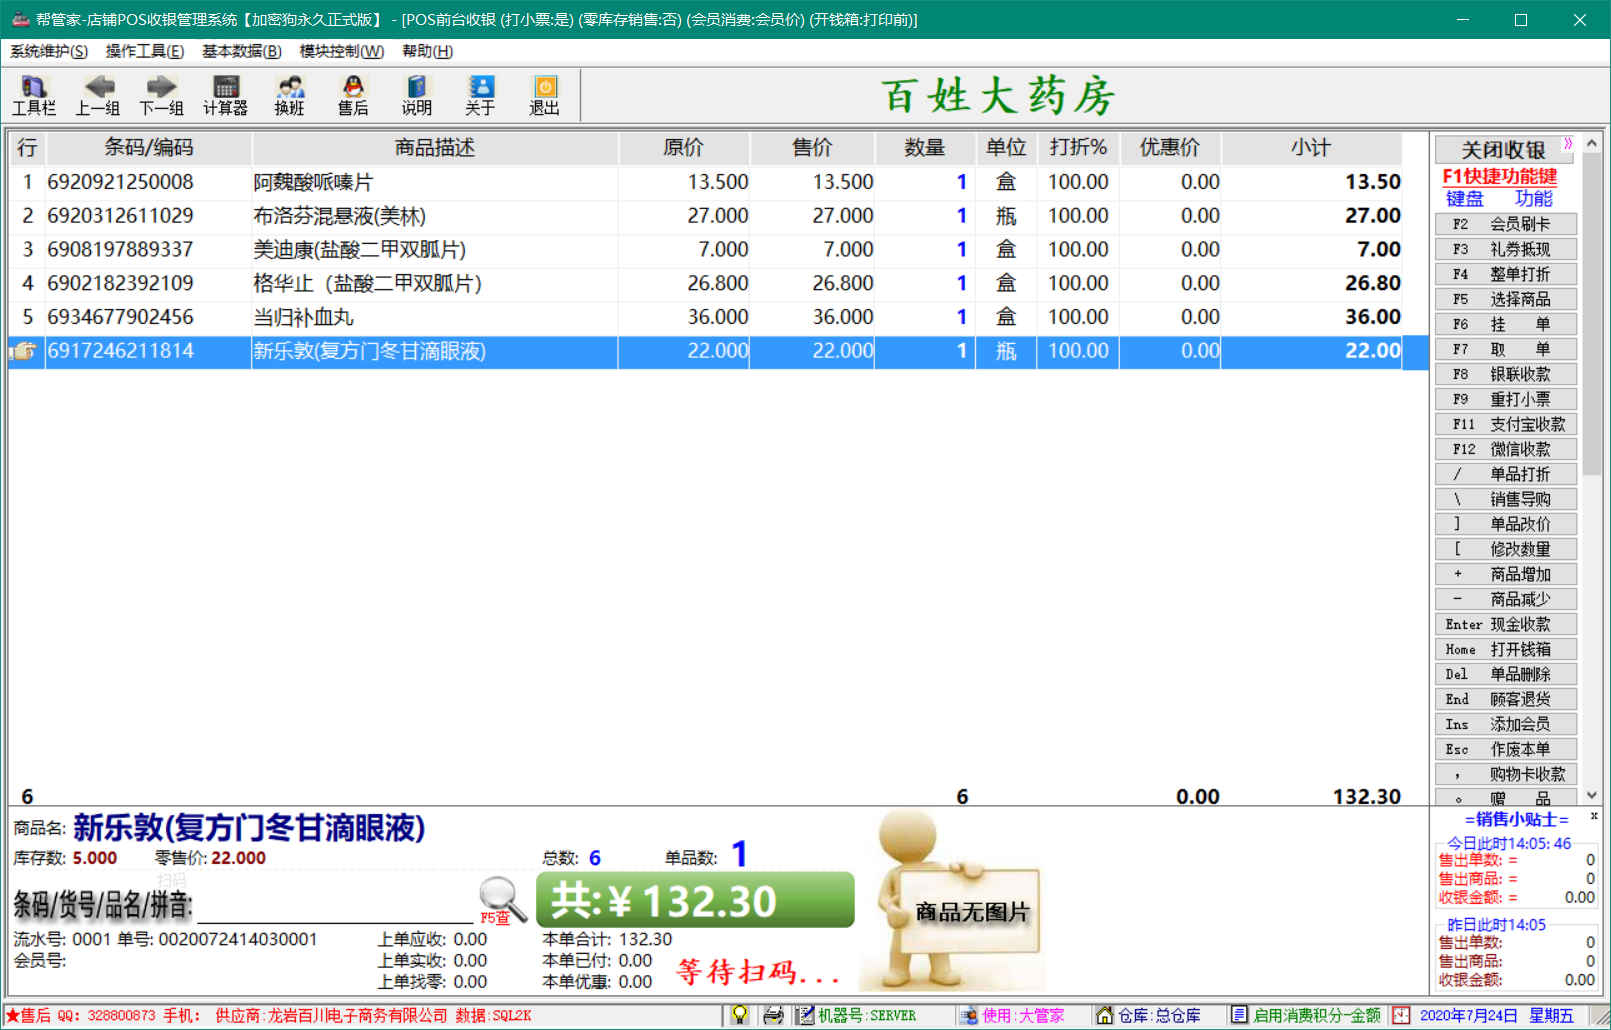Image resolution: width=1611 pixels, height=1030 pixels.
Task: Click F5 选择商品 button
Action: click(1506, 299)
